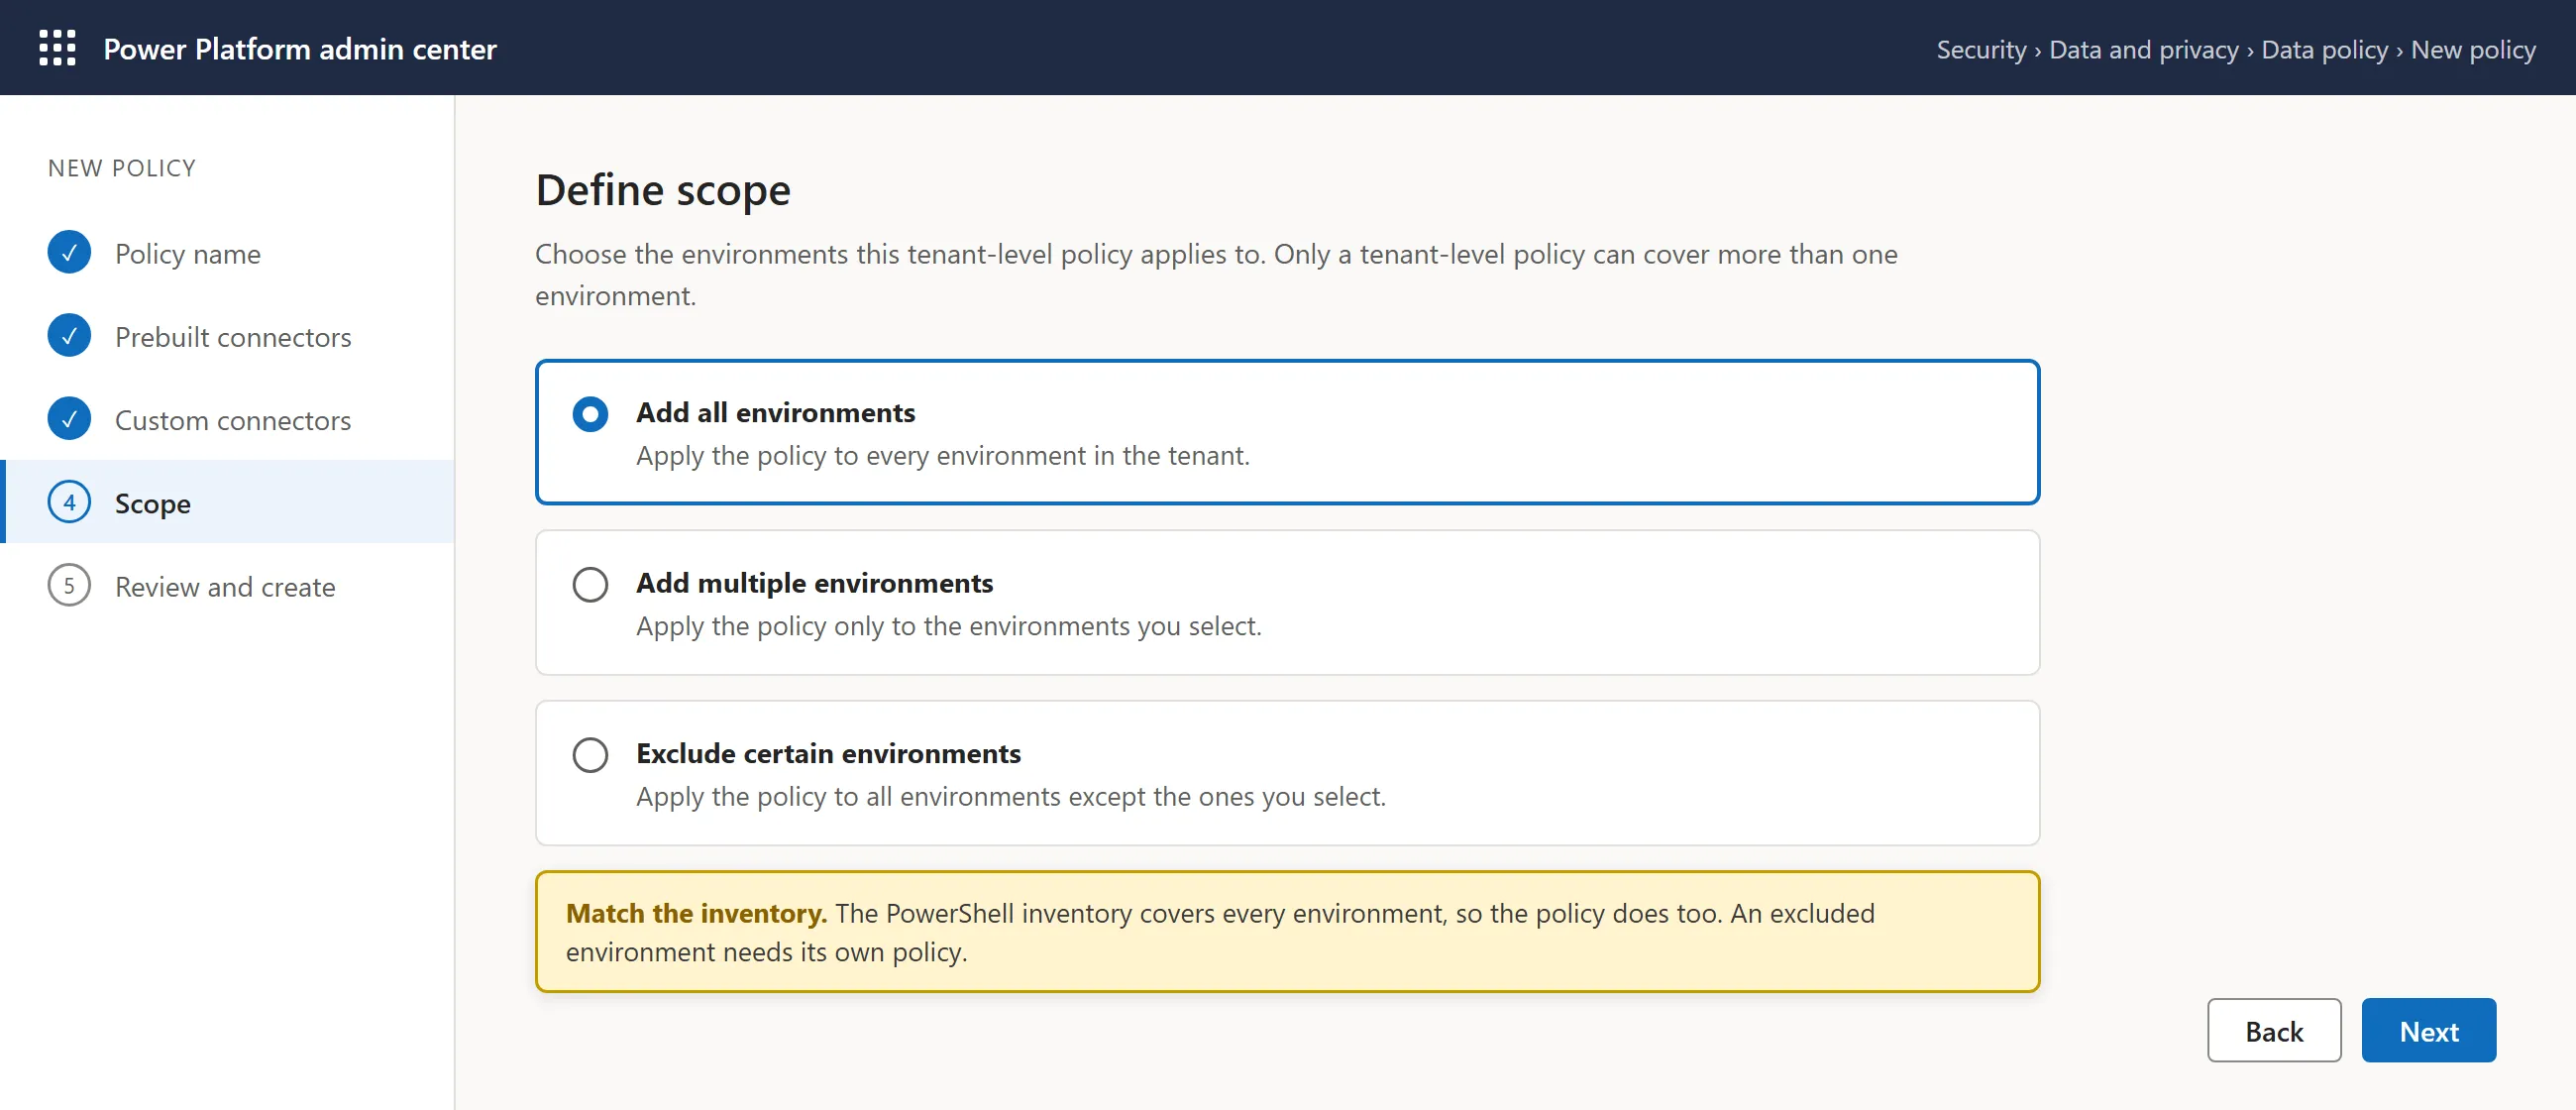Click the Next button
The image size is (2576, 1110).
point(2428,1030)
